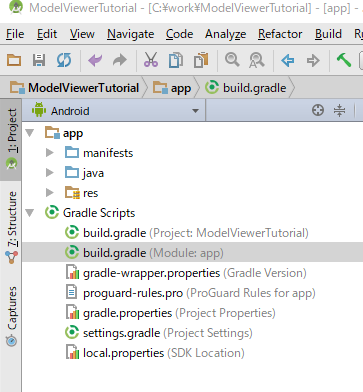
Task: Open the Navigate menu
Action: [x=130, y=34]
